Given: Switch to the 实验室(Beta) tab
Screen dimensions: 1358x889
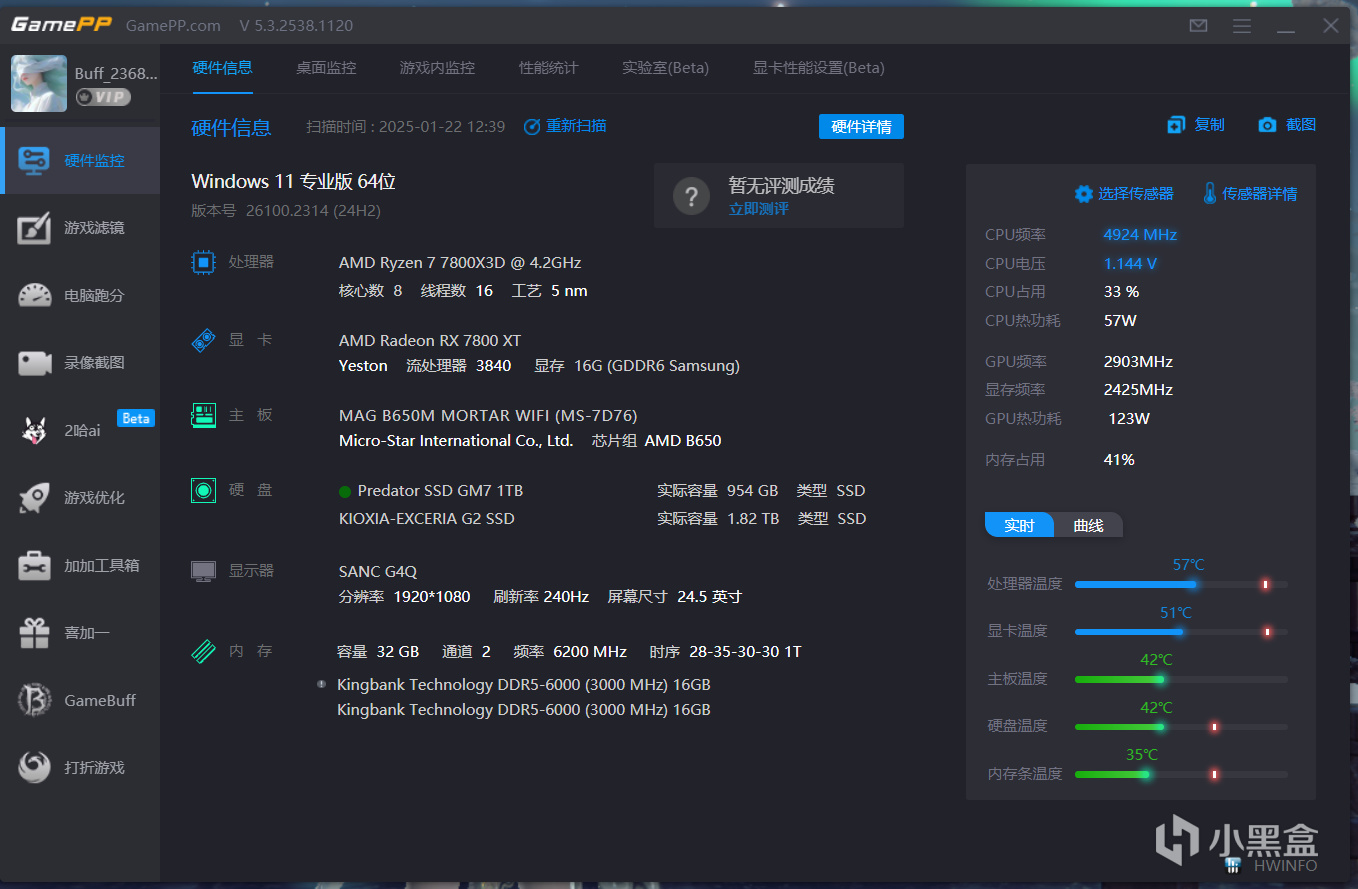Looking at the screenshot, I should (x=665, y=68).
